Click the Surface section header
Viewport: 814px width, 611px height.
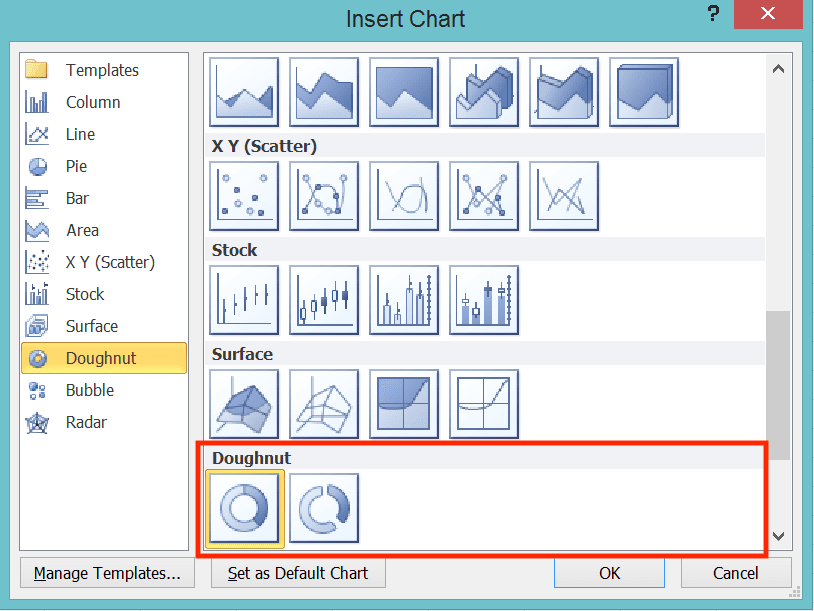pos(487,354)
